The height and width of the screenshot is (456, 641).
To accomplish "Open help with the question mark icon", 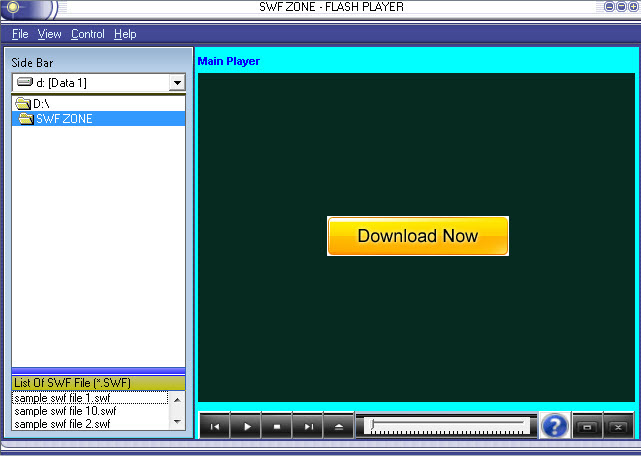I will point(555,426).
